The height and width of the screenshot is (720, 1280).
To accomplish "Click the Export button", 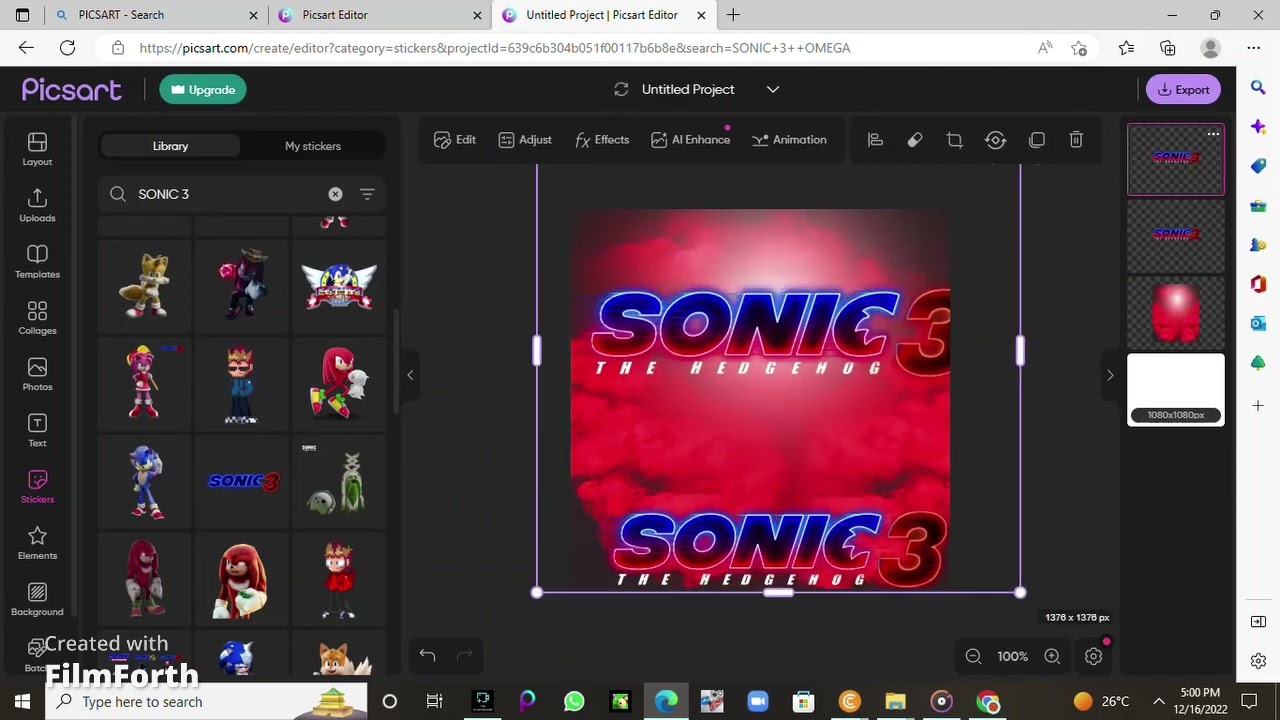I will pyautogui.click(x=1184, y=90).
